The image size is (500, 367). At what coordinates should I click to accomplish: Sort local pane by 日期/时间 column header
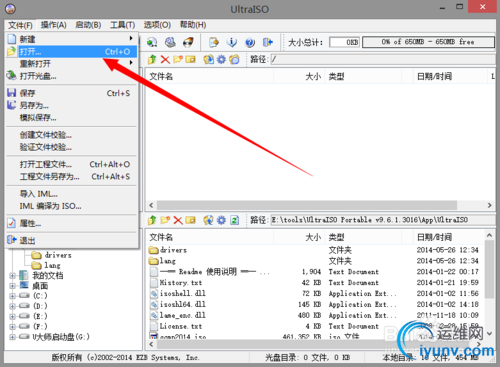[x=448, y=237]
